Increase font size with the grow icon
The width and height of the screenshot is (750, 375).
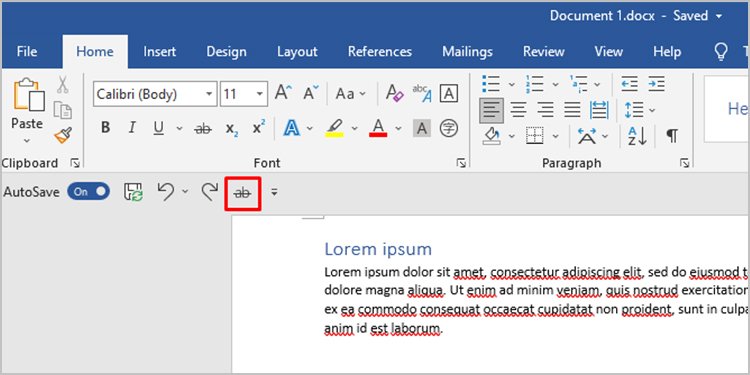pyautogui.click(x=283, y=92)
